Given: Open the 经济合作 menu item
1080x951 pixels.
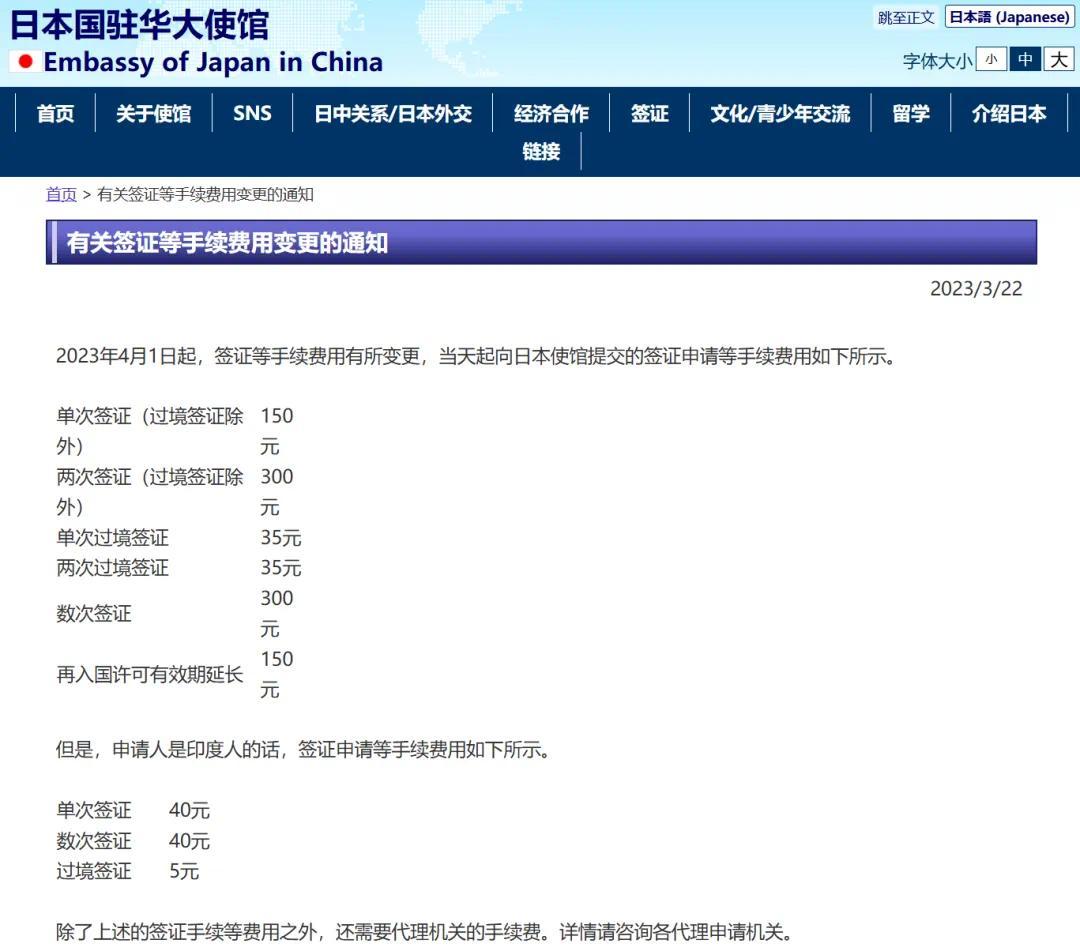Looking at the screenshot, I should 551,114.
